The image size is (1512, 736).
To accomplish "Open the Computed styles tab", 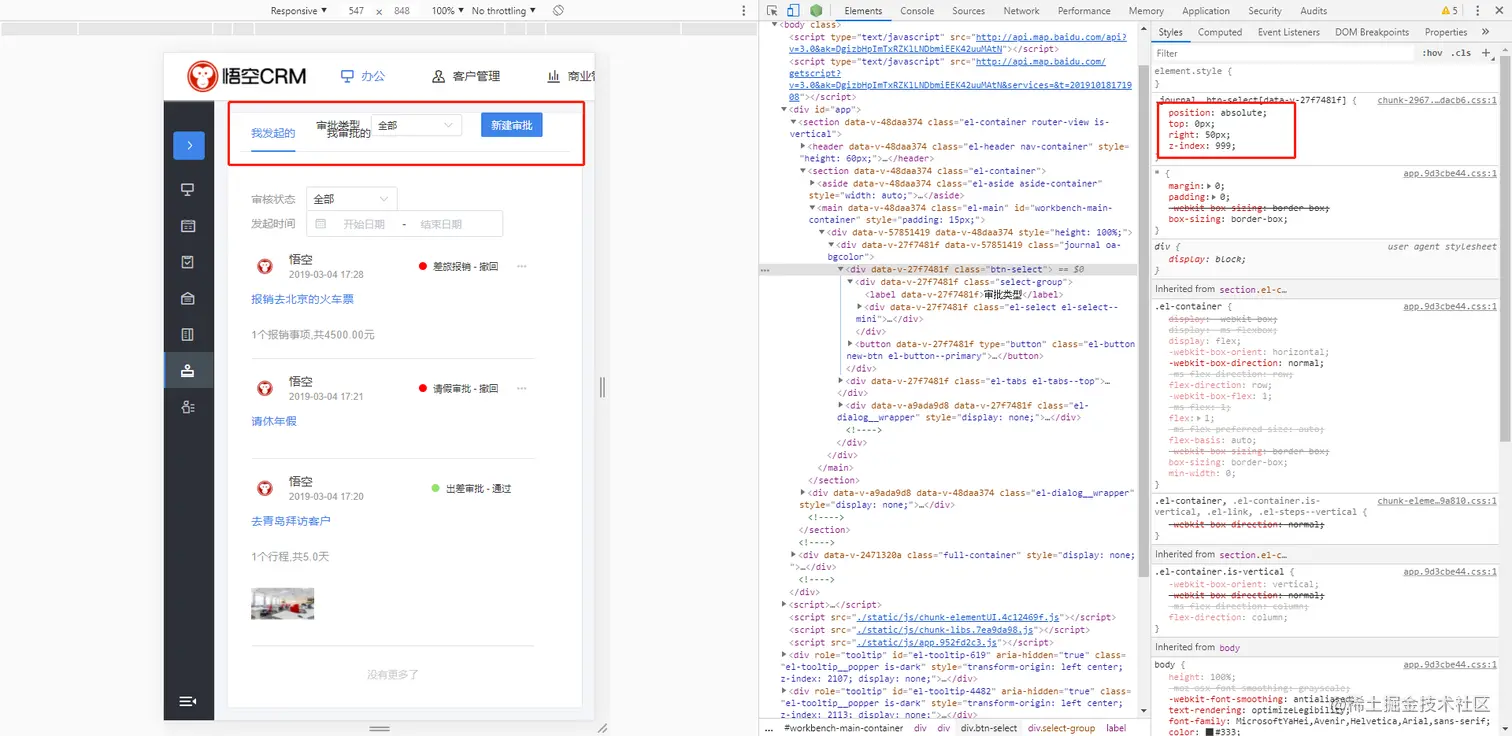I will tap(1220, 32).
